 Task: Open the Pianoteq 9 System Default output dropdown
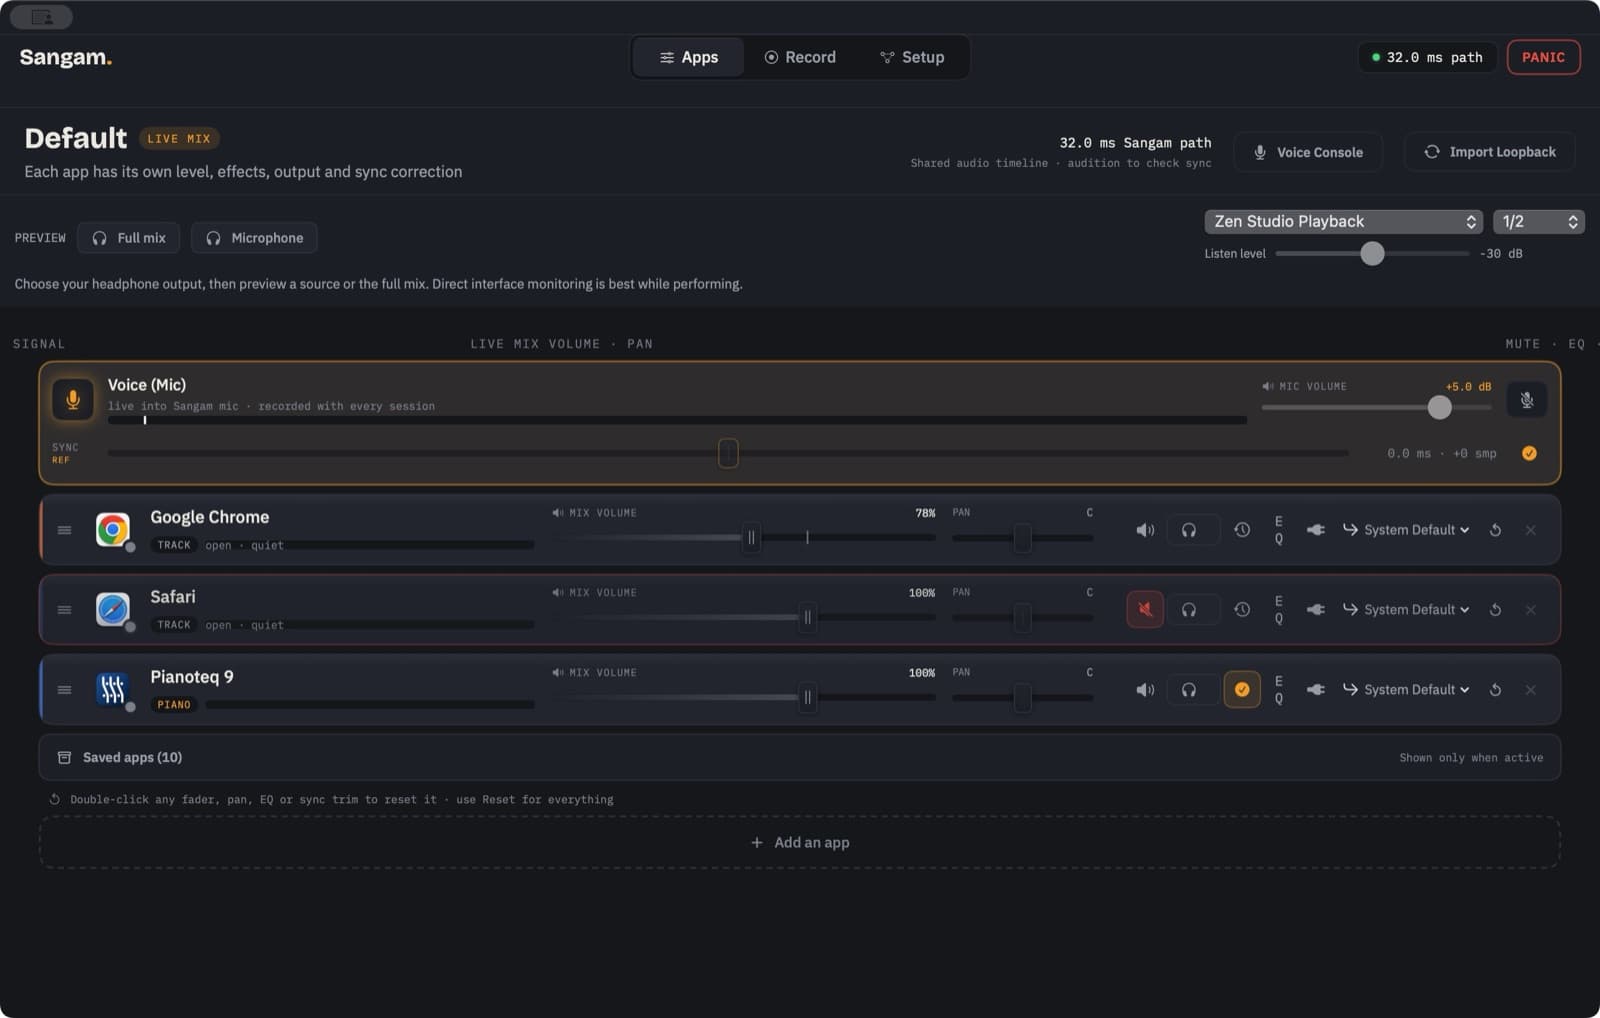click(1406, 690)
